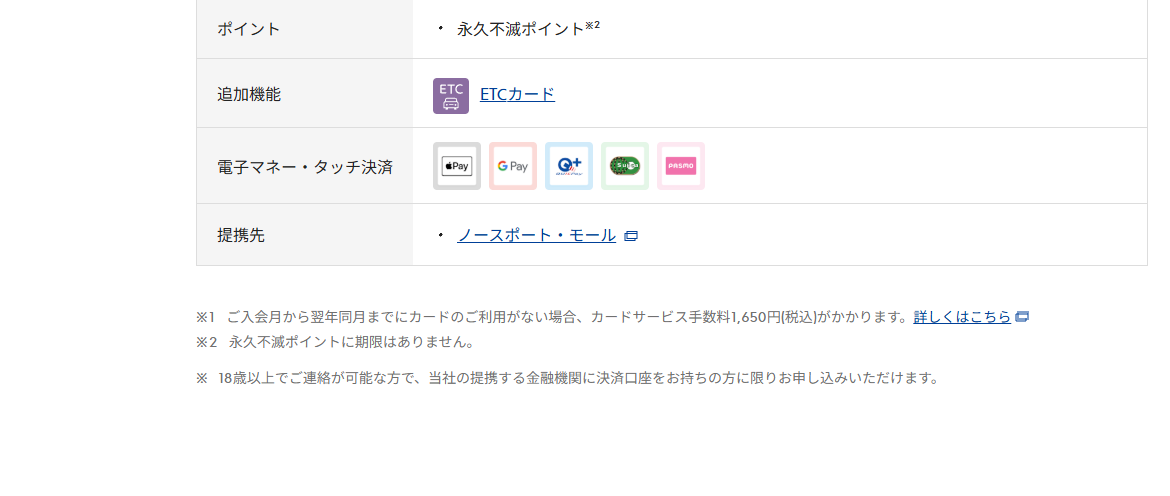Open the ETCカード link
This screenshot has width=1170, height=496.
click(x=517, y=94)
